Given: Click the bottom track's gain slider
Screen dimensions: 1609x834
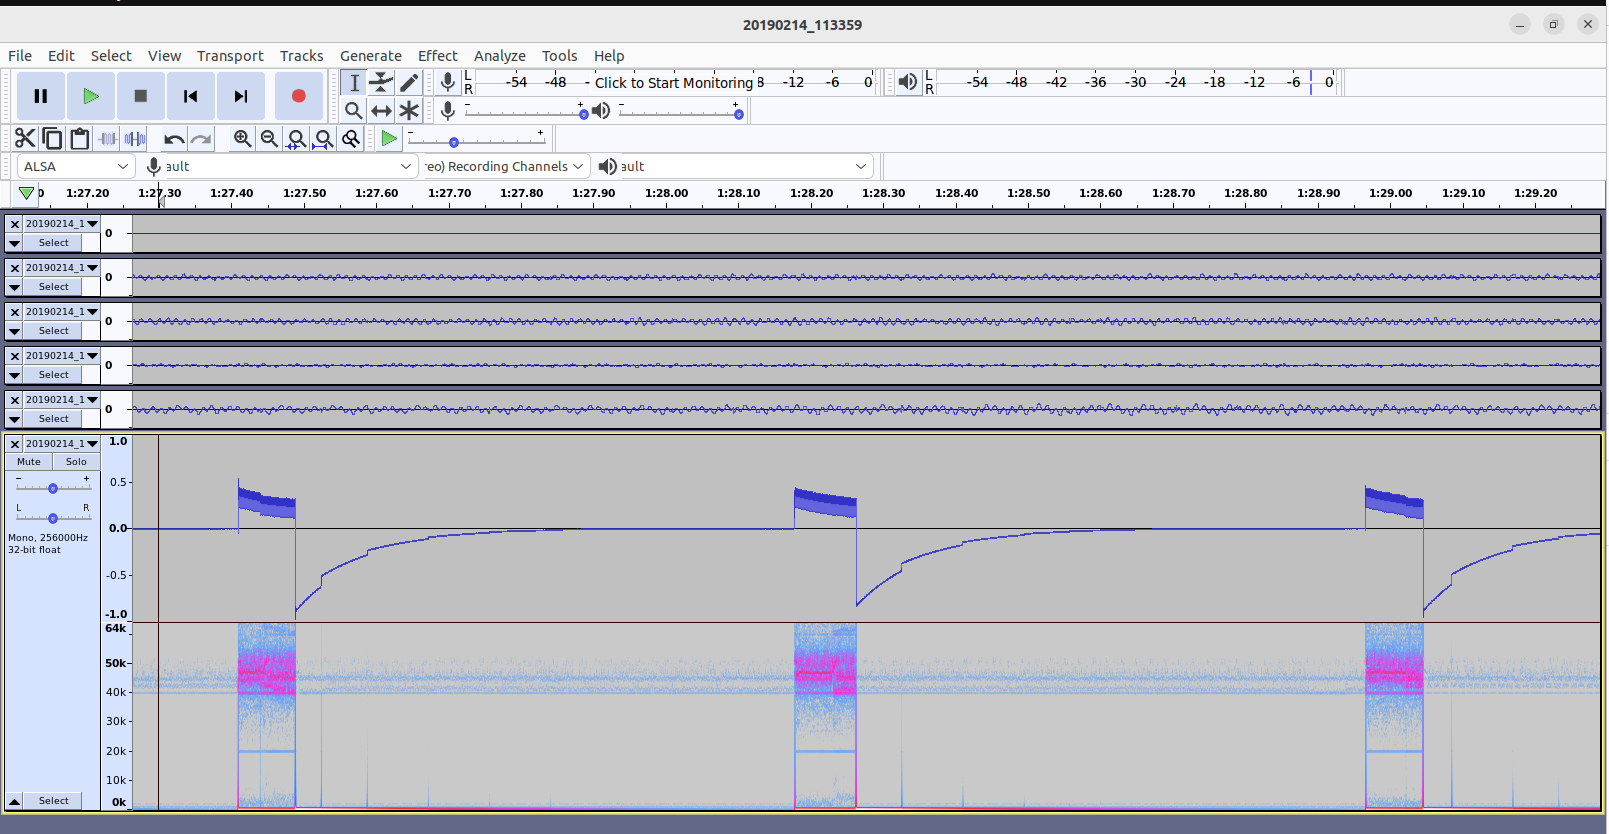Looking at the screenshot, I should [x=53, y=488].
